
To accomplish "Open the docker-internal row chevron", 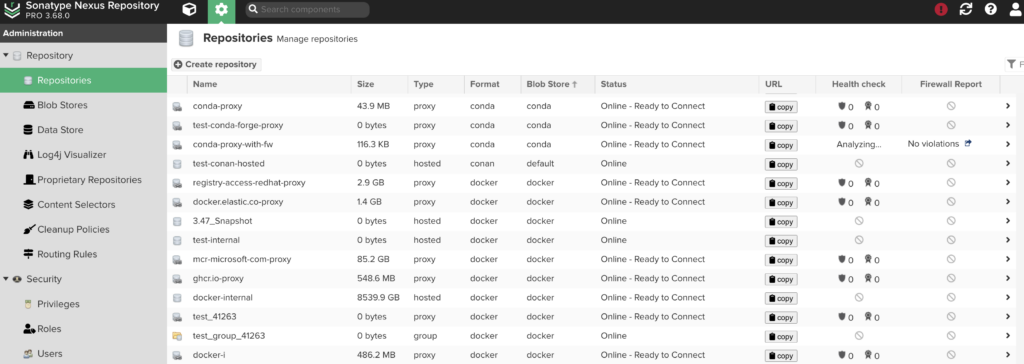I will (x=1009, y=298).
